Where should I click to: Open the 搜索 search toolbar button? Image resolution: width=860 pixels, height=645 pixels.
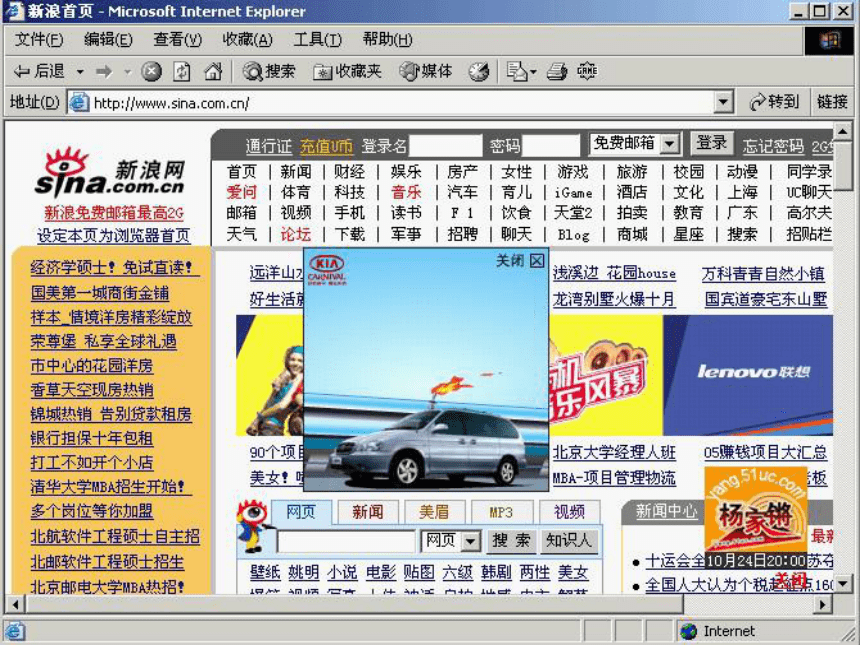pos(269,71)
